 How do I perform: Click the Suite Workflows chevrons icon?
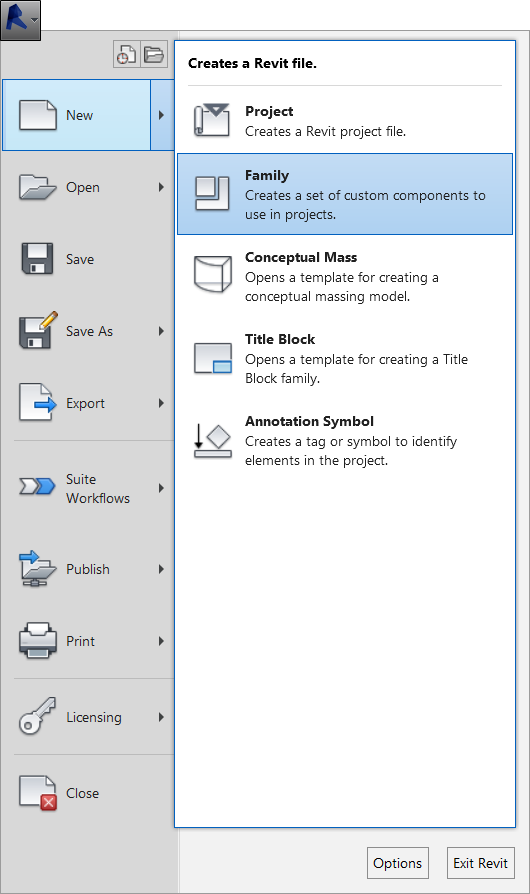pyautogui.click(x=37, y=486)
